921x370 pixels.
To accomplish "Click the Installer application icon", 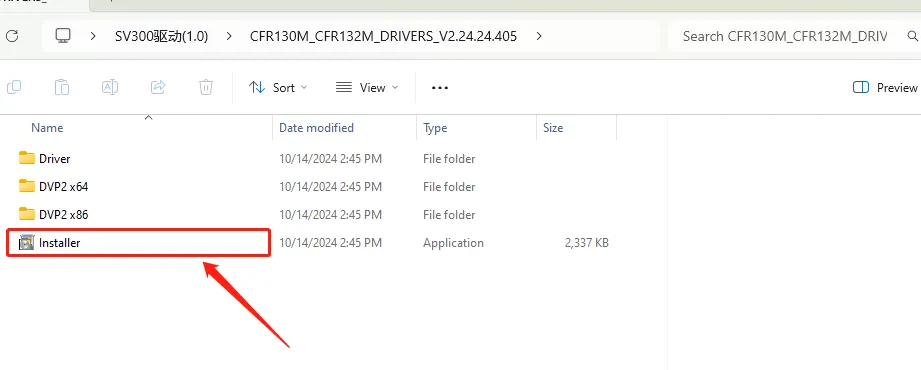I will (x=26, y=243).
